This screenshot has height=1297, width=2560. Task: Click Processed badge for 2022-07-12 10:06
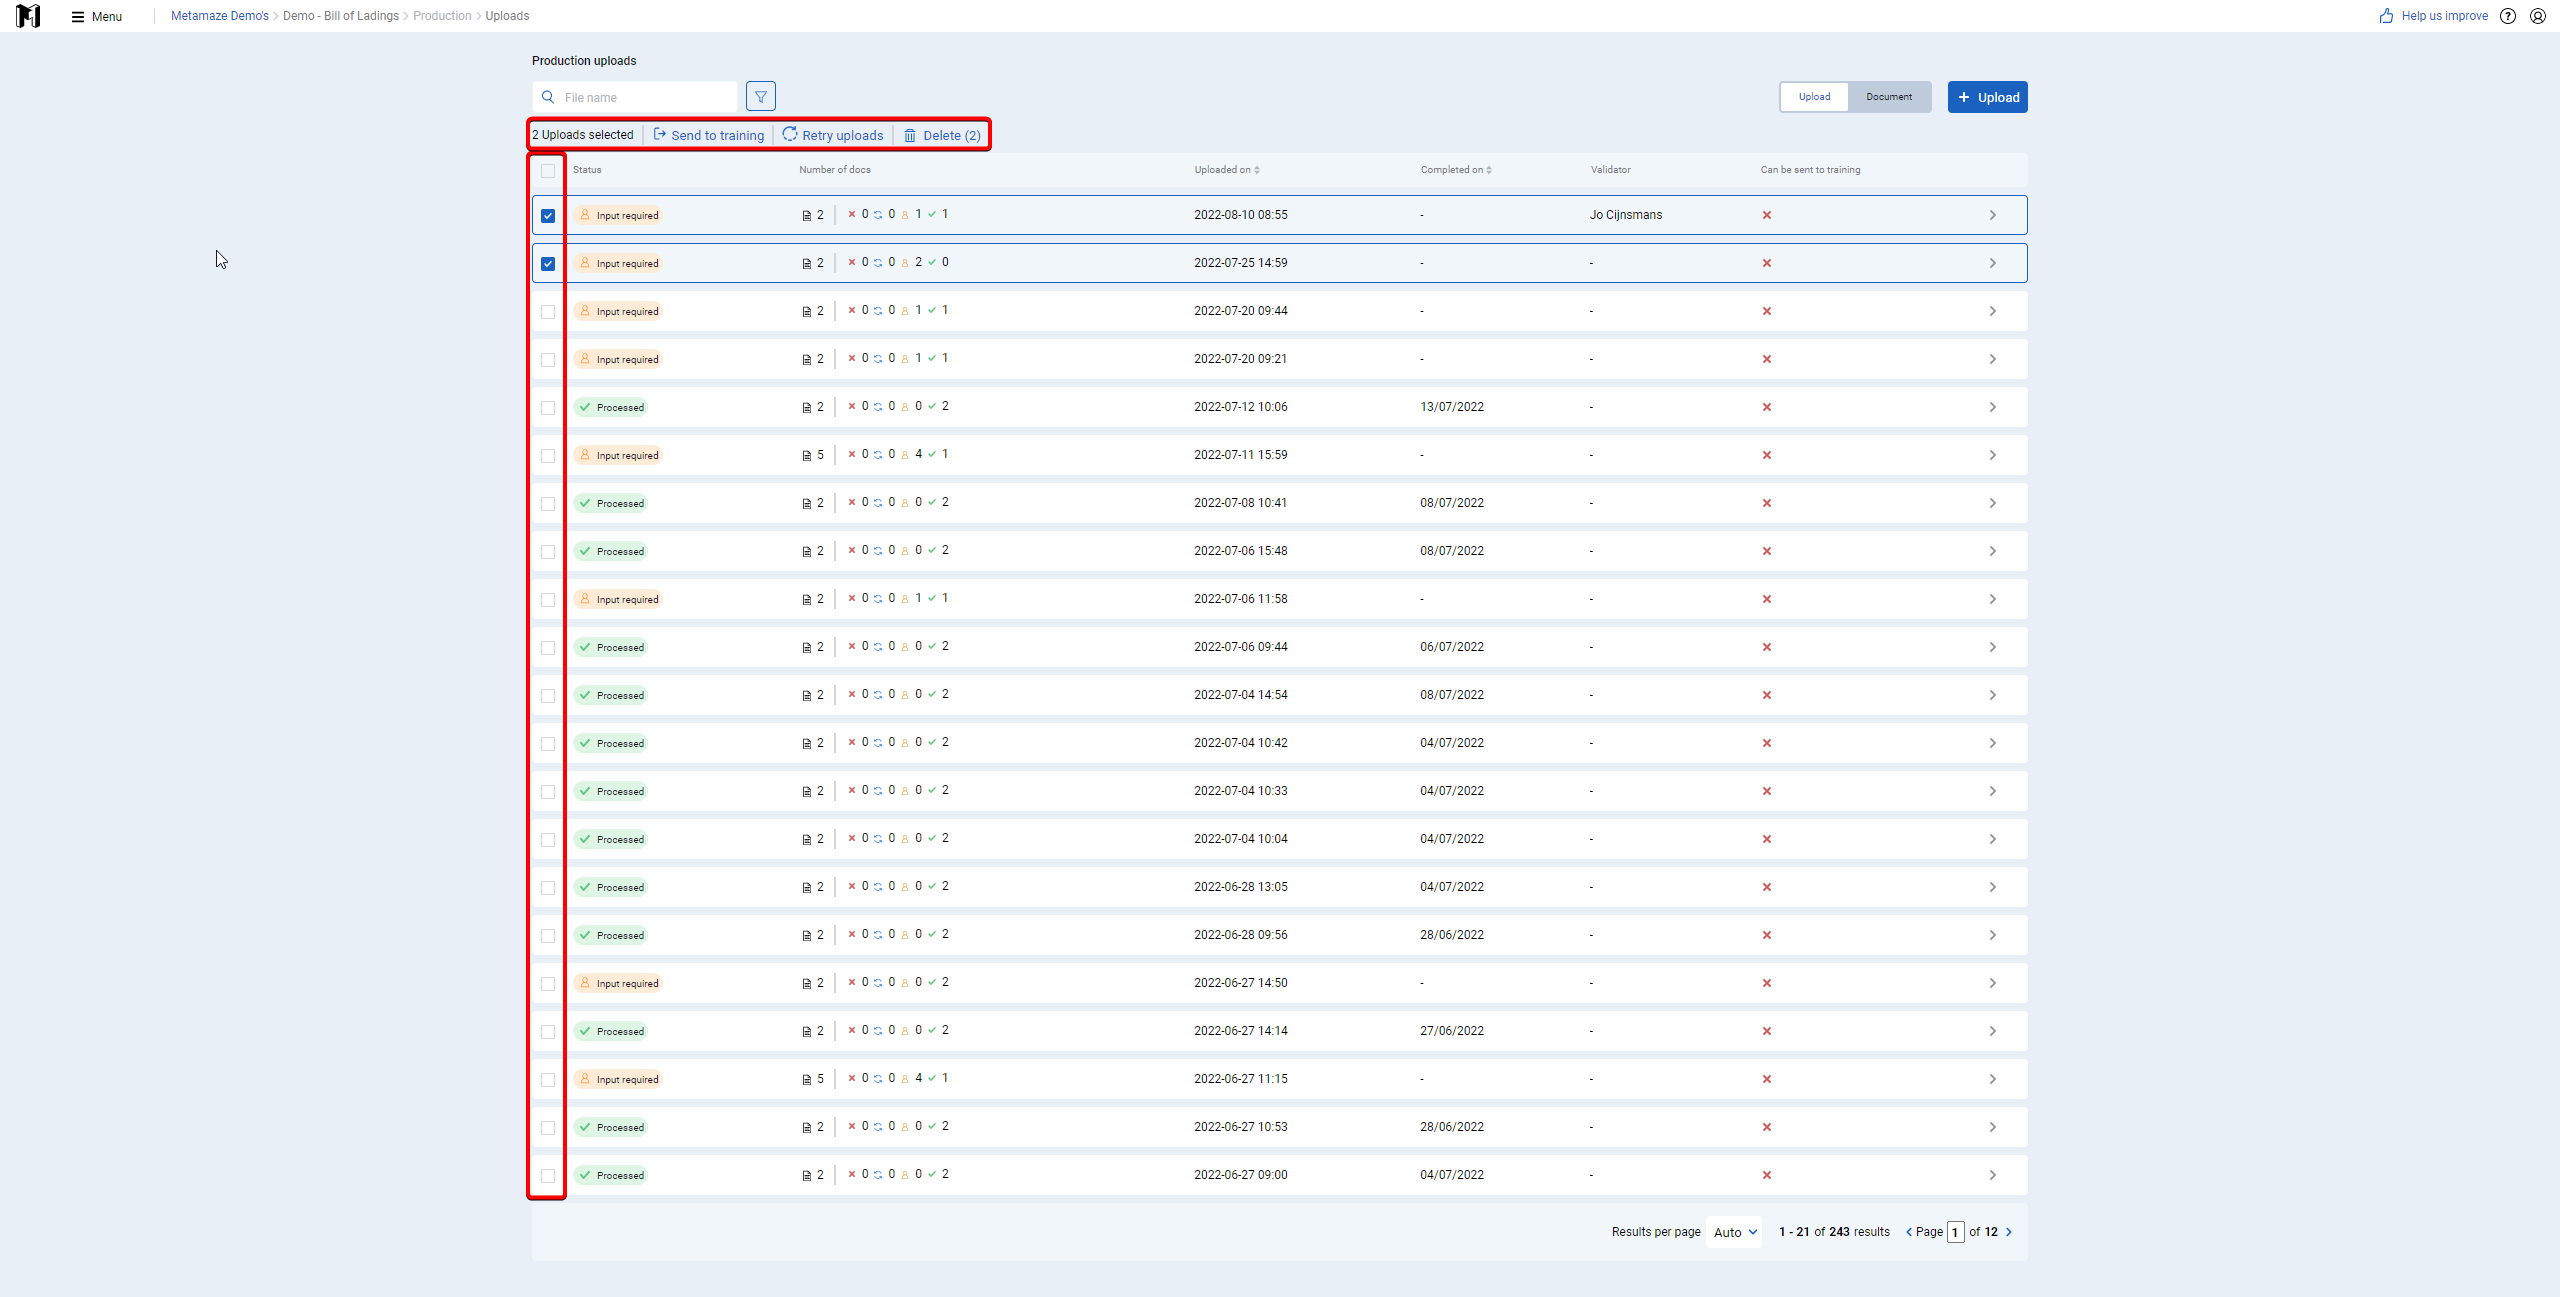[611, 407]
